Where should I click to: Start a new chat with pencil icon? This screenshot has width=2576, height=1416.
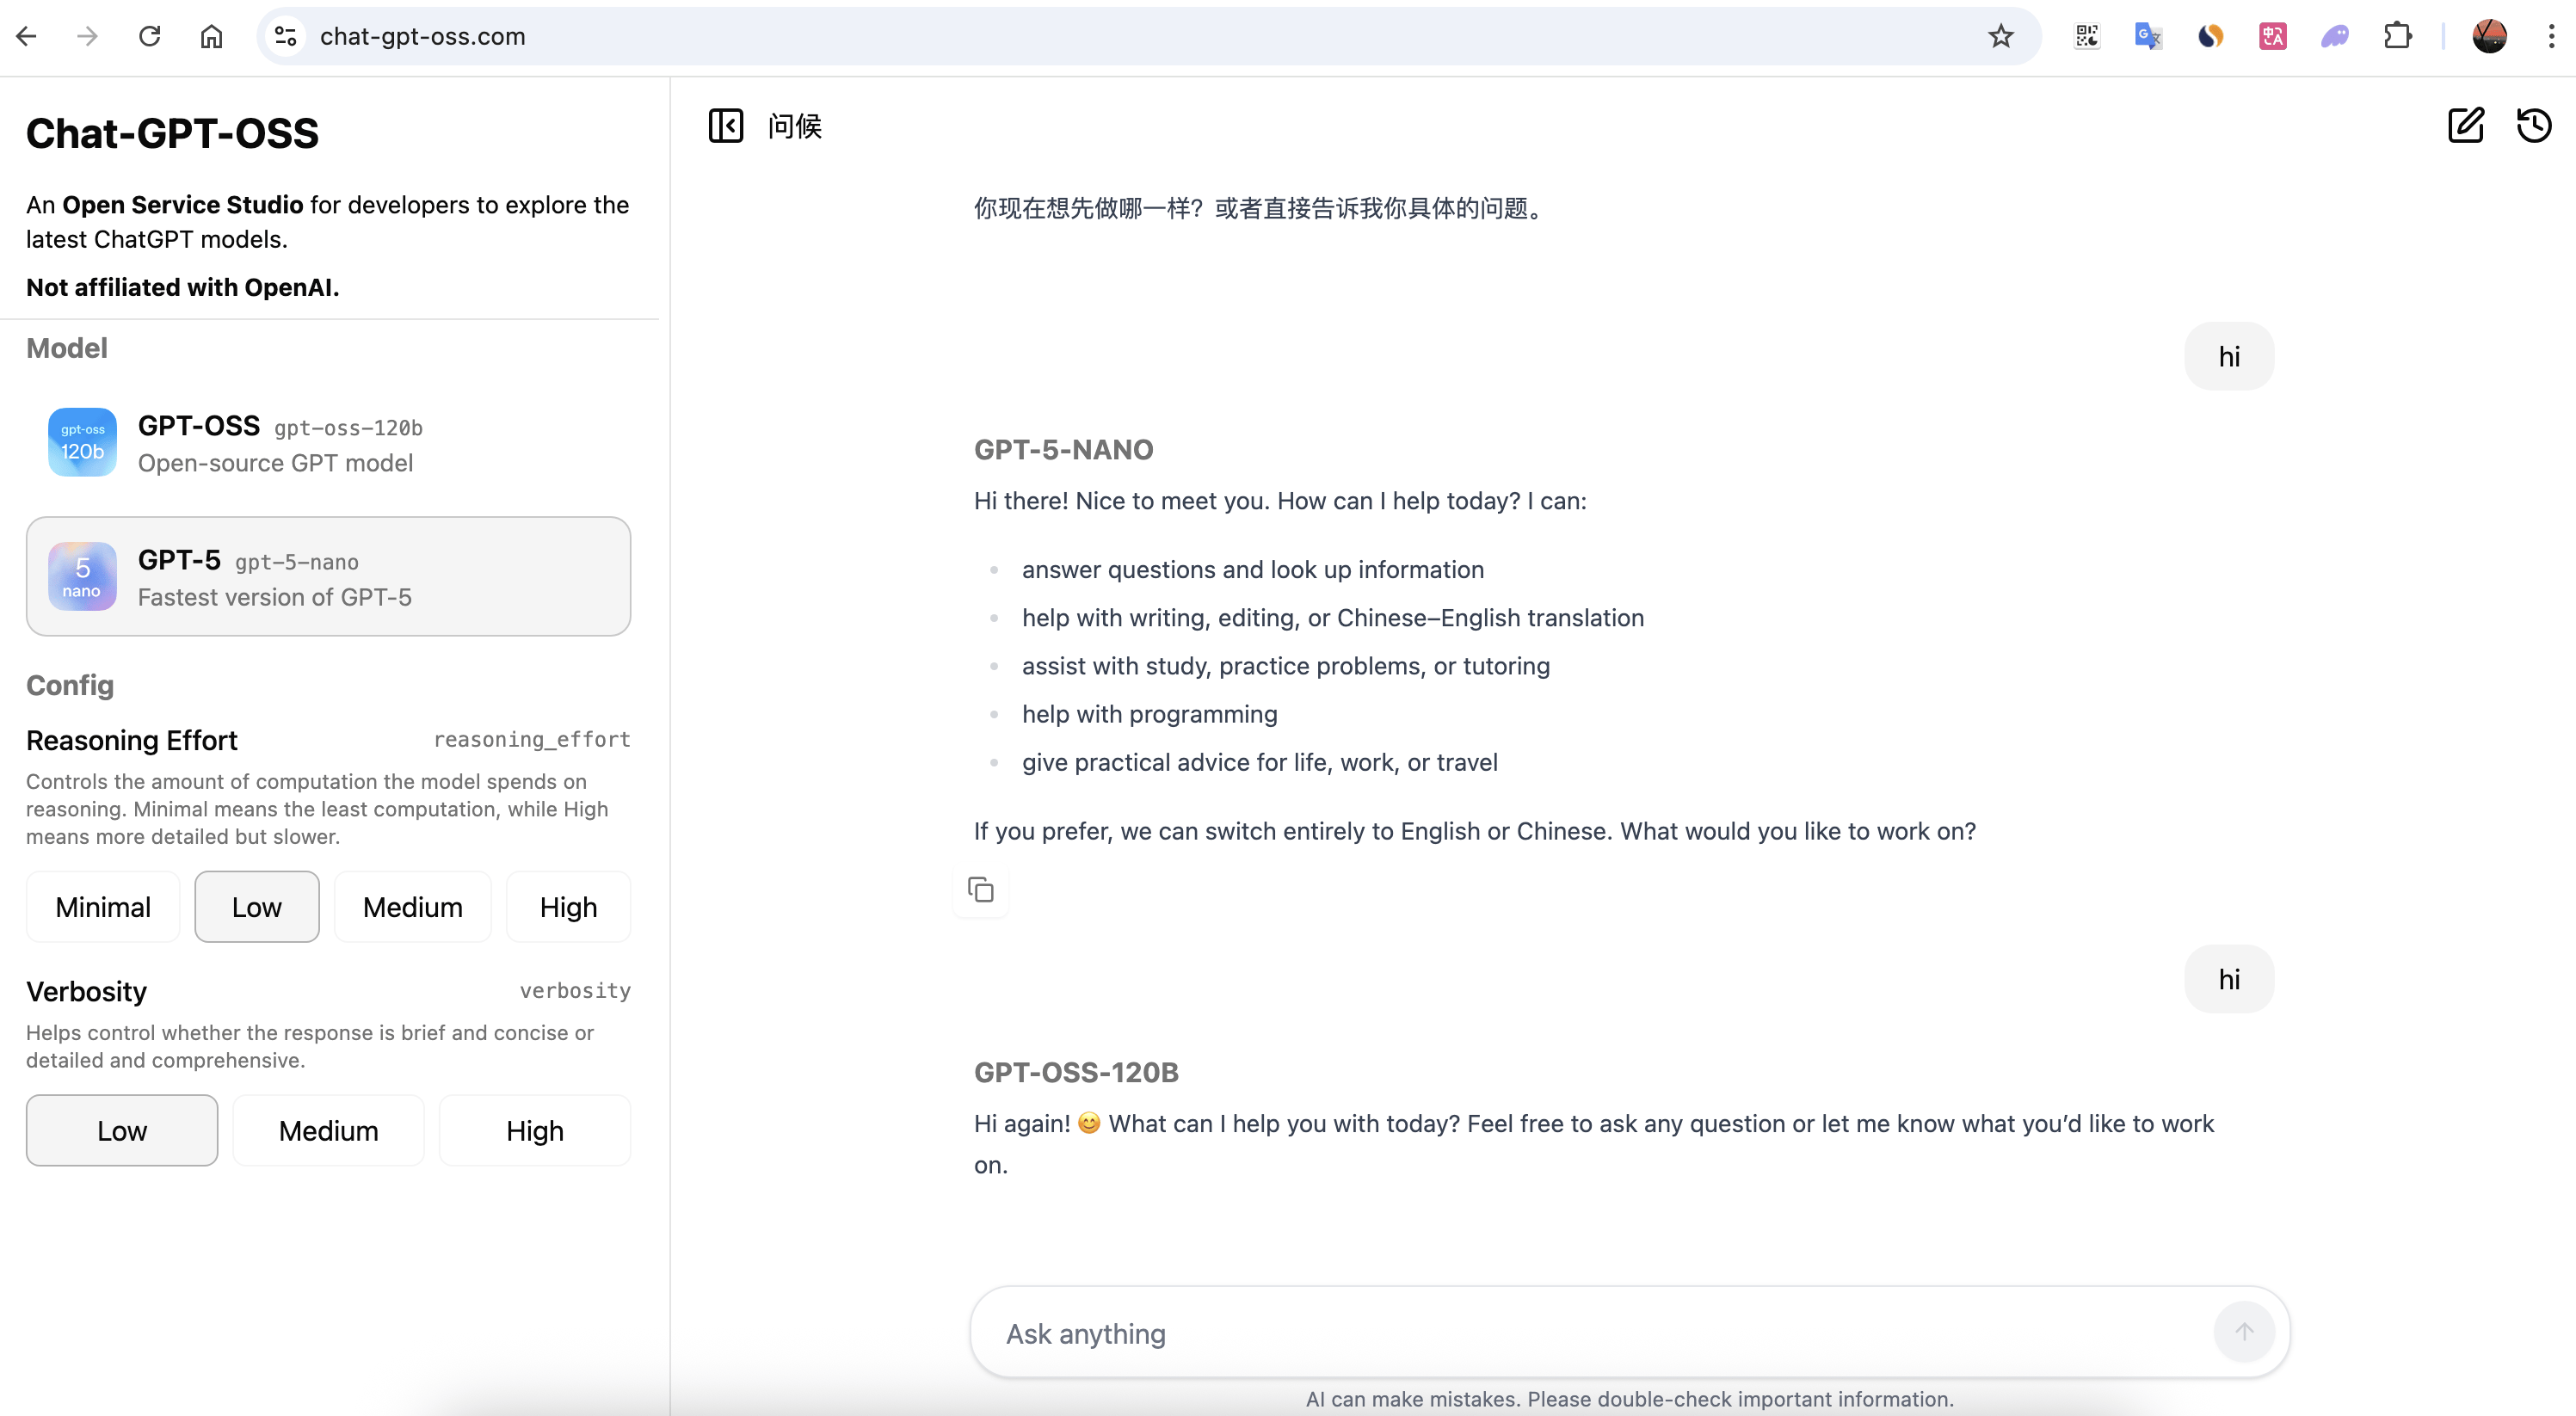2466,126
